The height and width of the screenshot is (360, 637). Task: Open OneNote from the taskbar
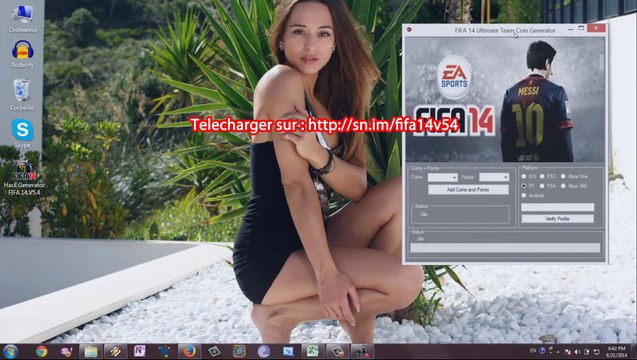click(139, 351)
